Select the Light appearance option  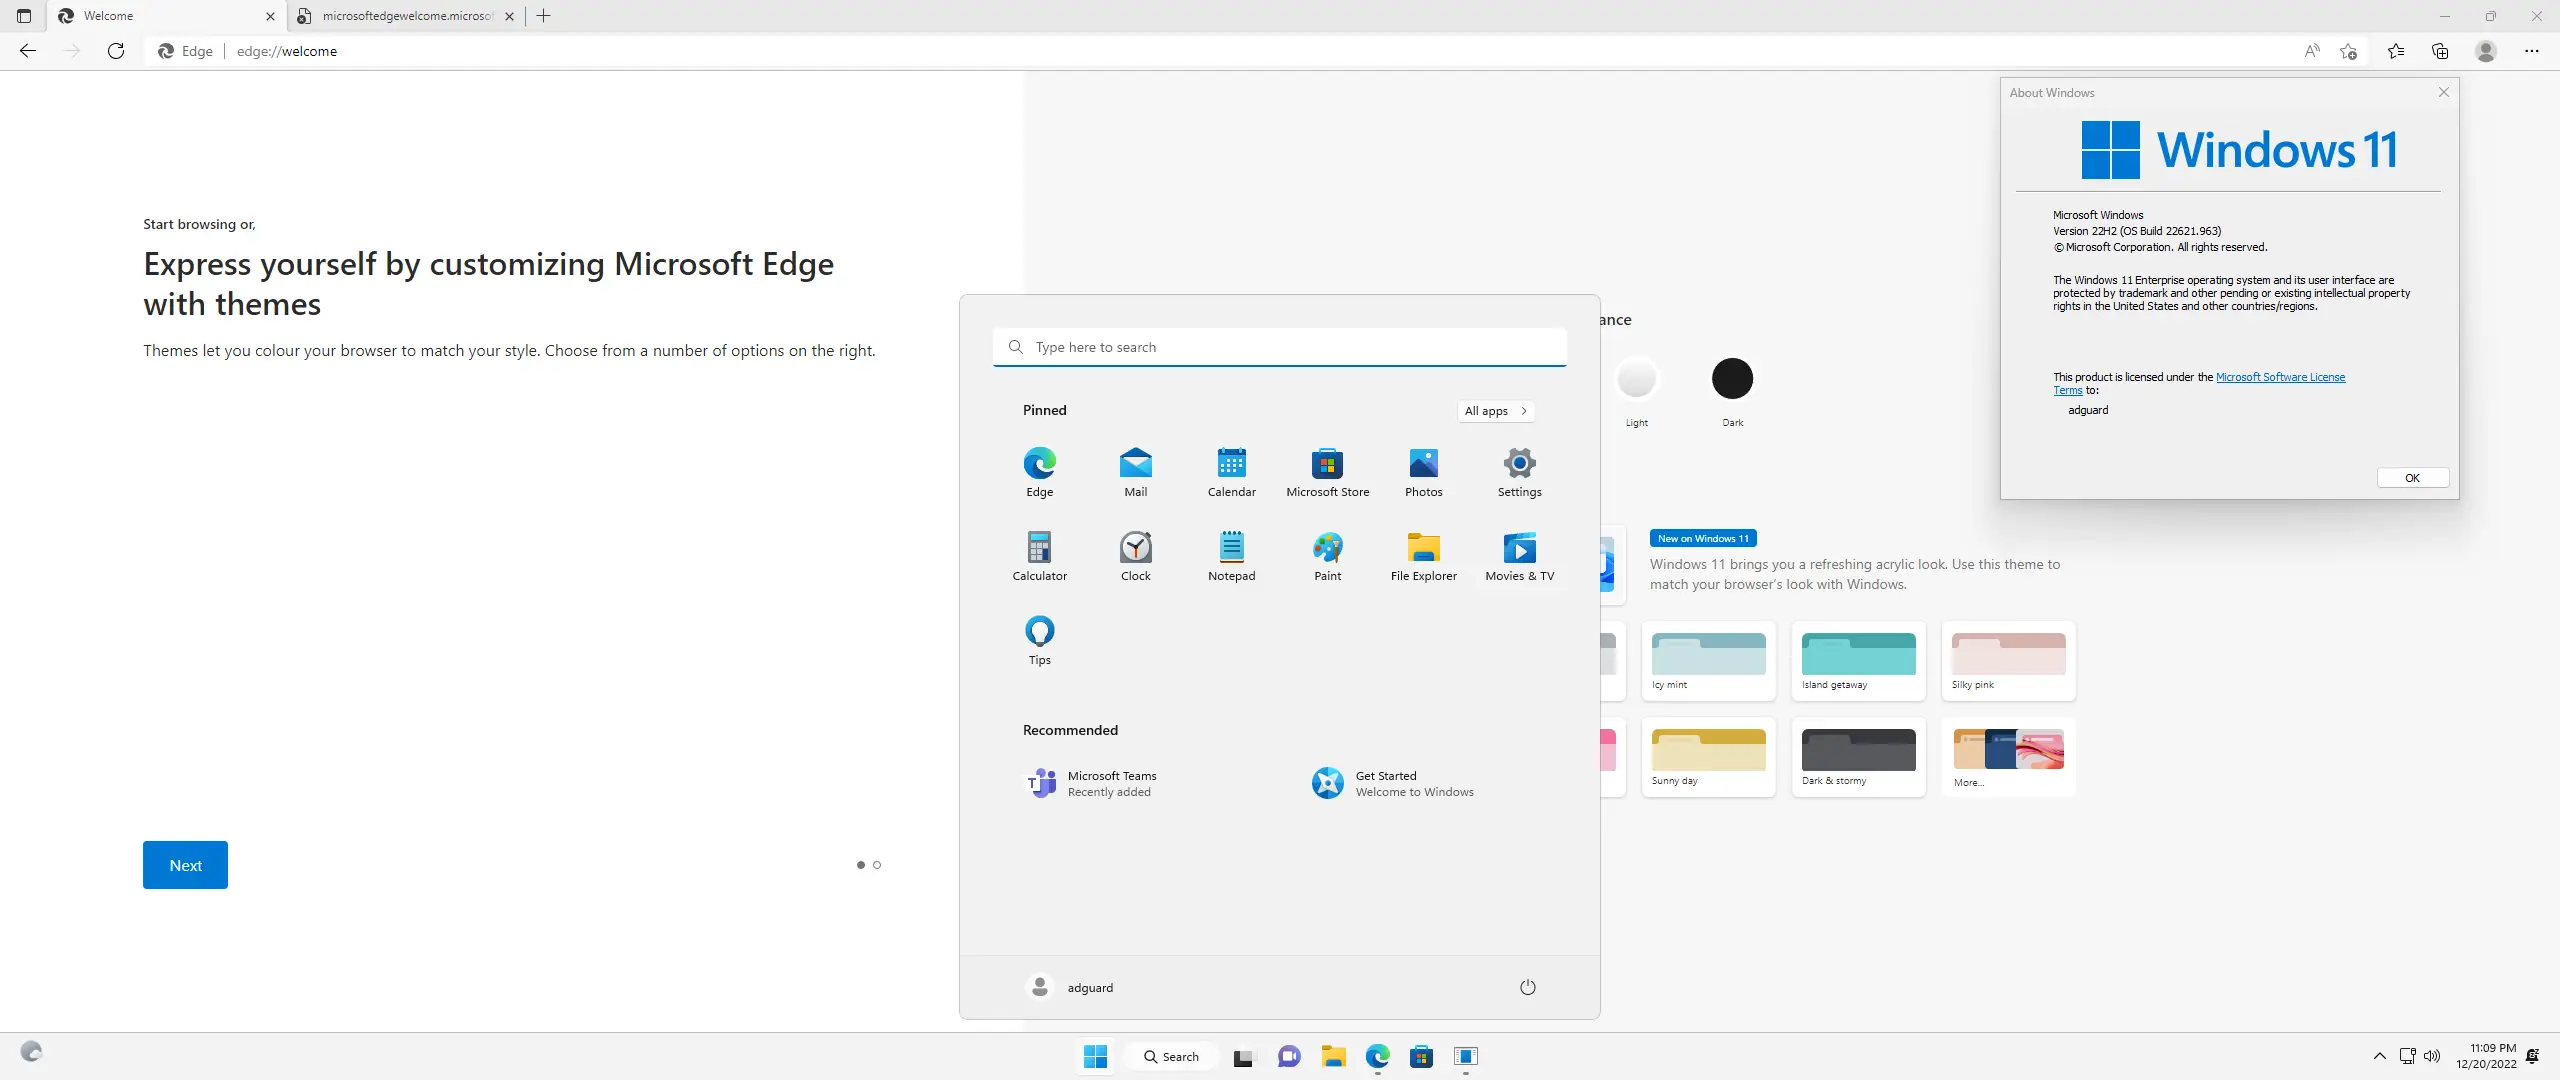pos(1637,379)
